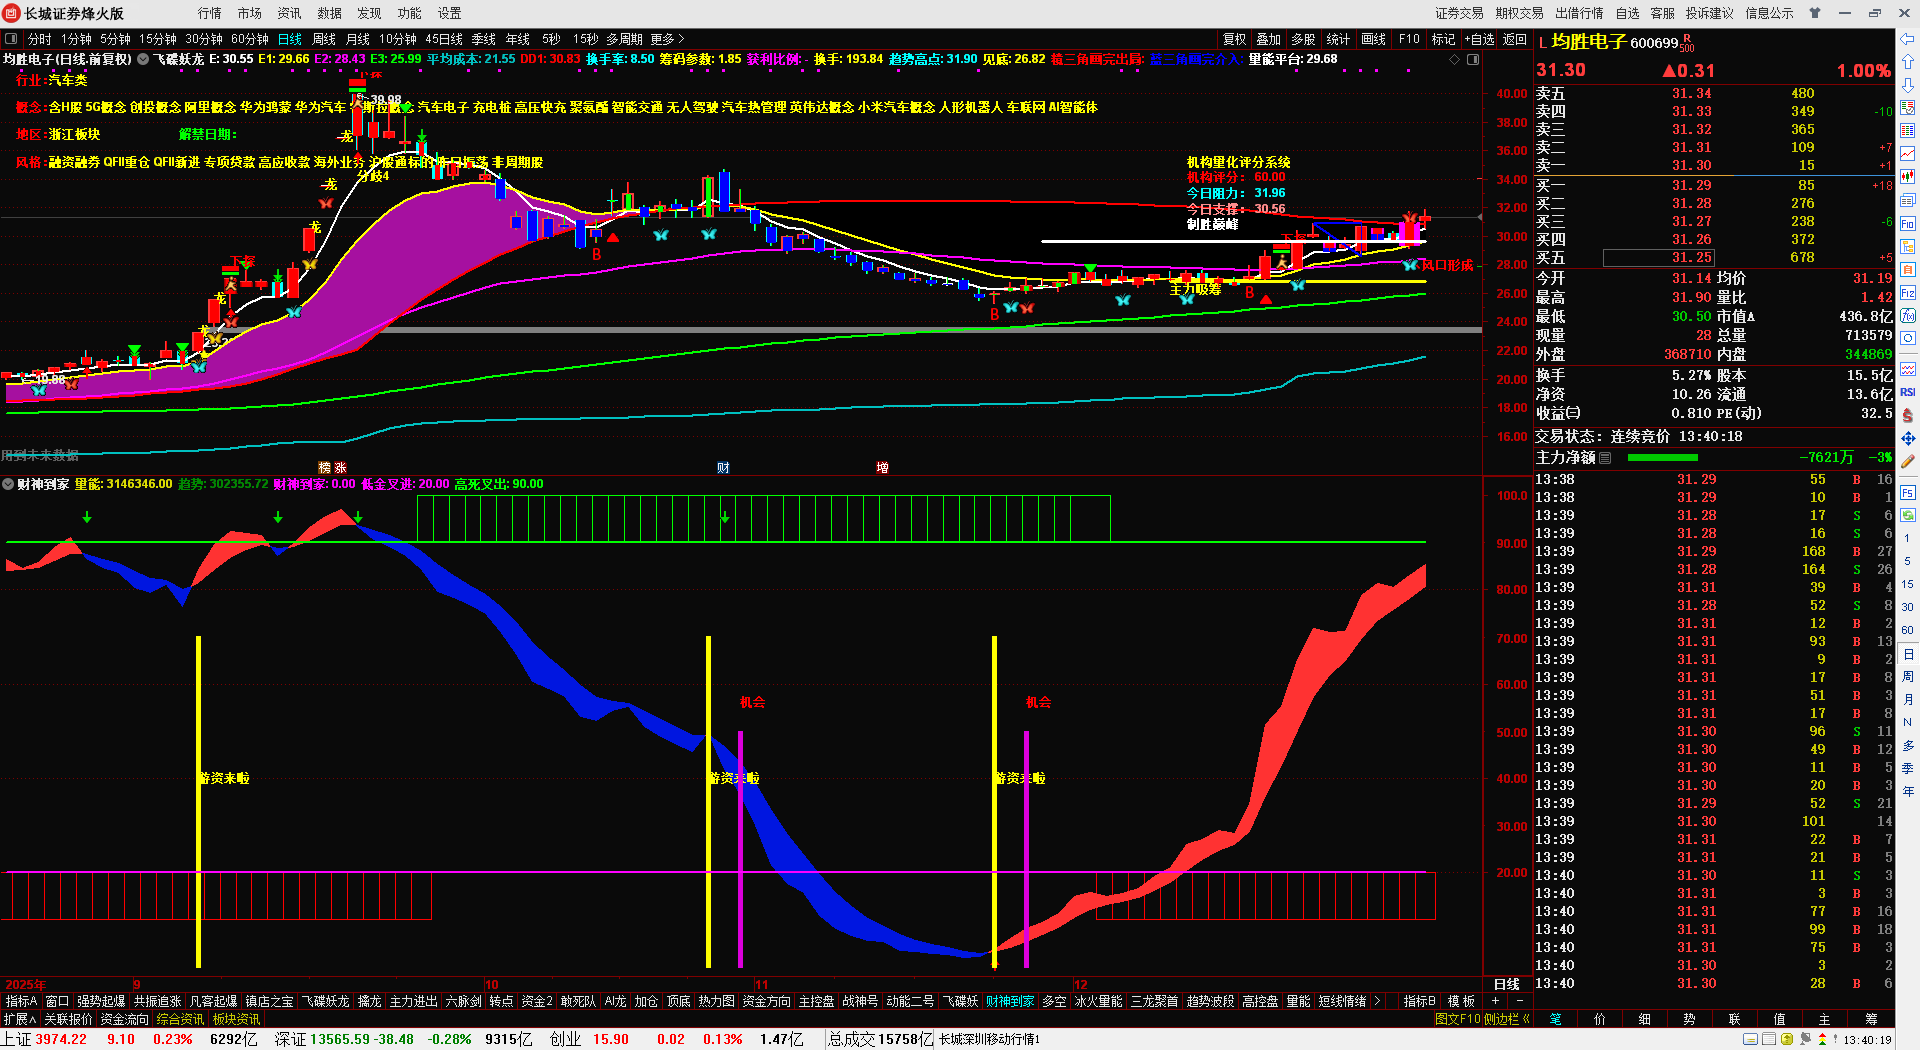Image resolution: width=1920 pixels, height=1050 pixels.
Task: Collapse the 侧边栏 sidebar toggle
Action: coord(1507,1019)
